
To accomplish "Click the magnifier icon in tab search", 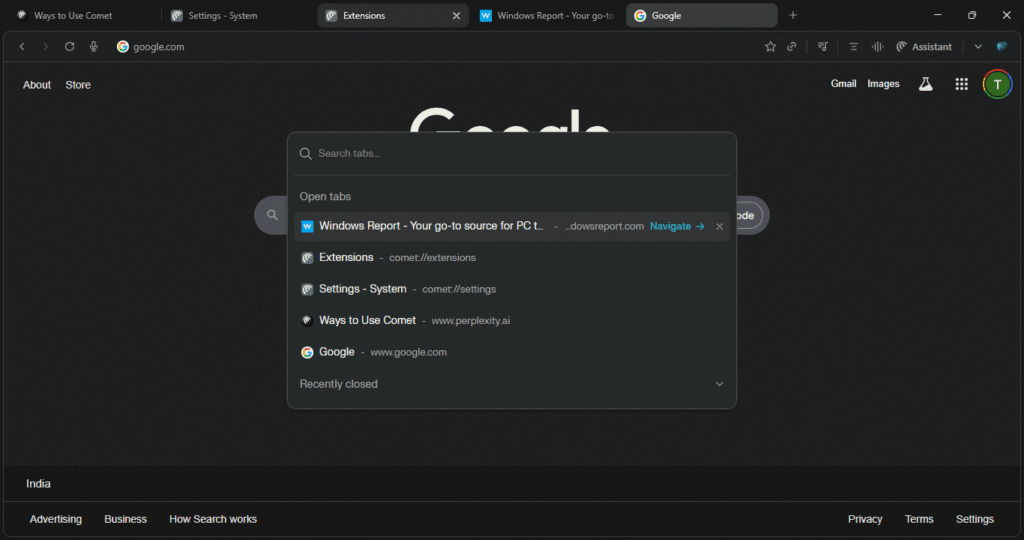I will pos(306,153).
